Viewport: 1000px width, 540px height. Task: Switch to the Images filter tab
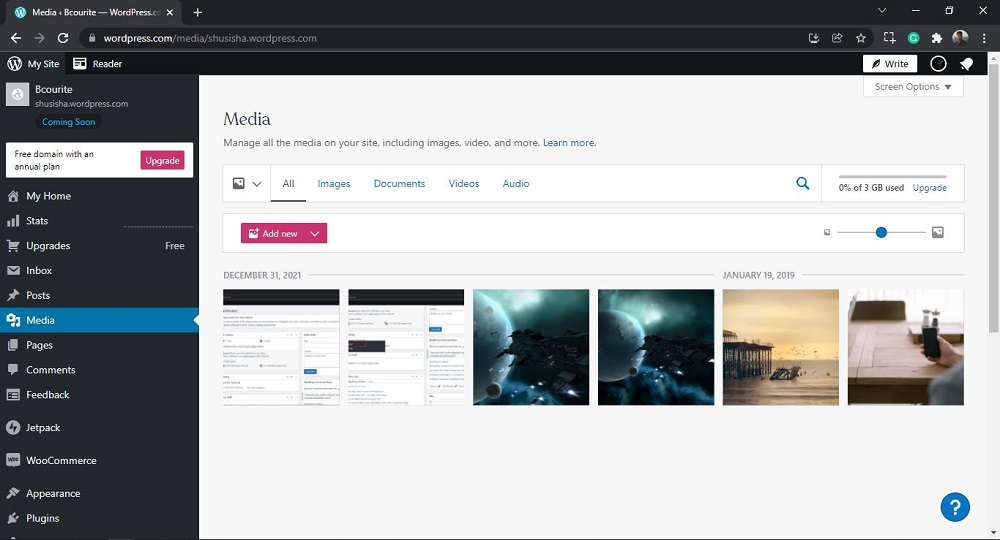(x=334, y=184)
